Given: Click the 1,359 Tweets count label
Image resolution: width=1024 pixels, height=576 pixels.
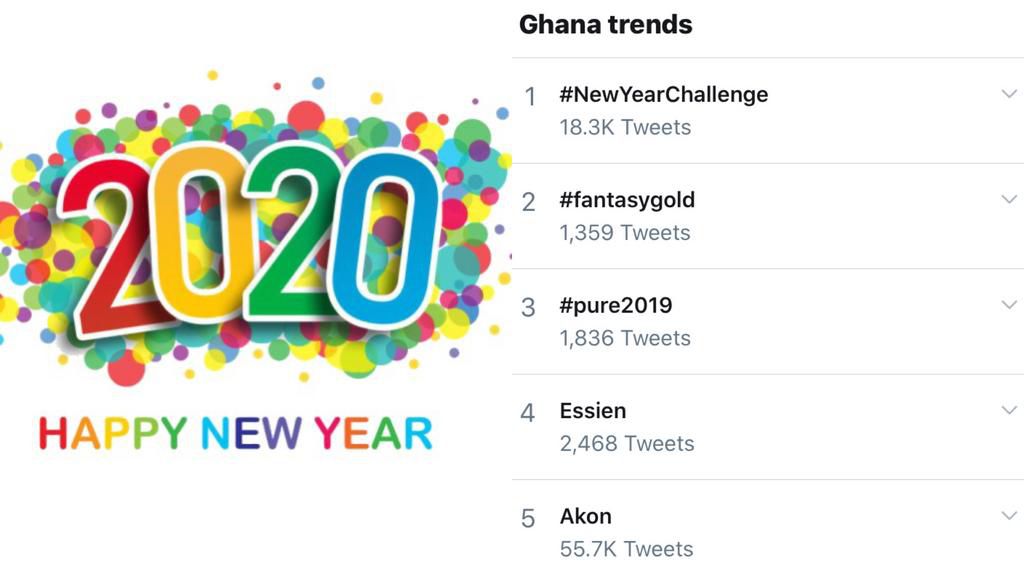Looking at the screenshot, I should (x=624, y=232).
